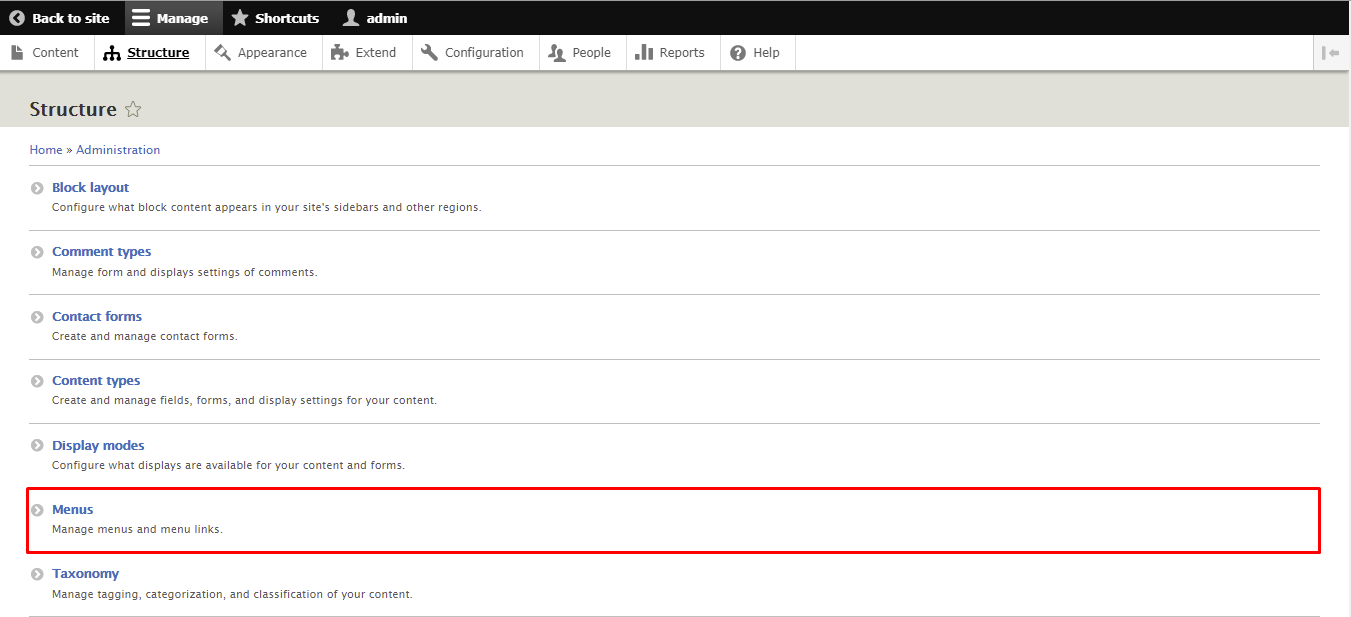1351x617 pixels.
Task: Open the Content types link
Action: coord(96,381)
